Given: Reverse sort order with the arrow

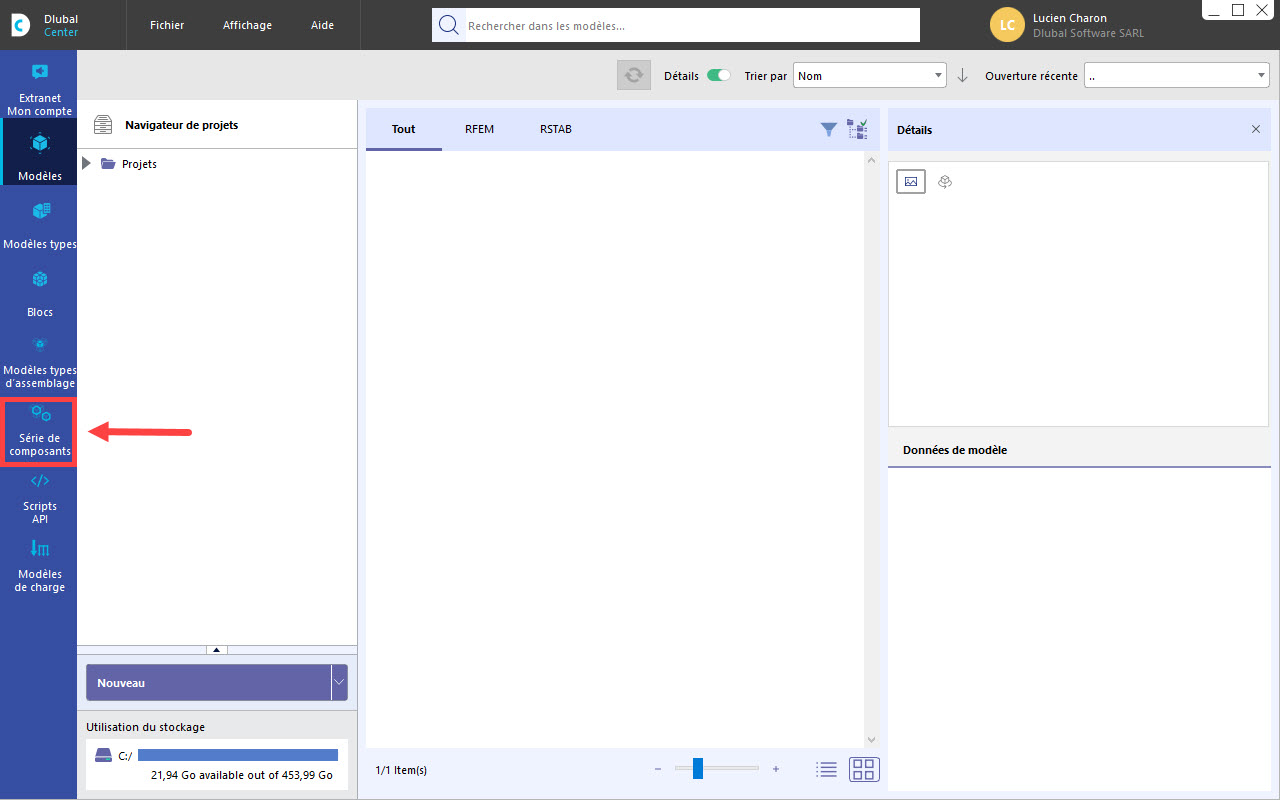Looking at the screenshot, I should 963,75.
